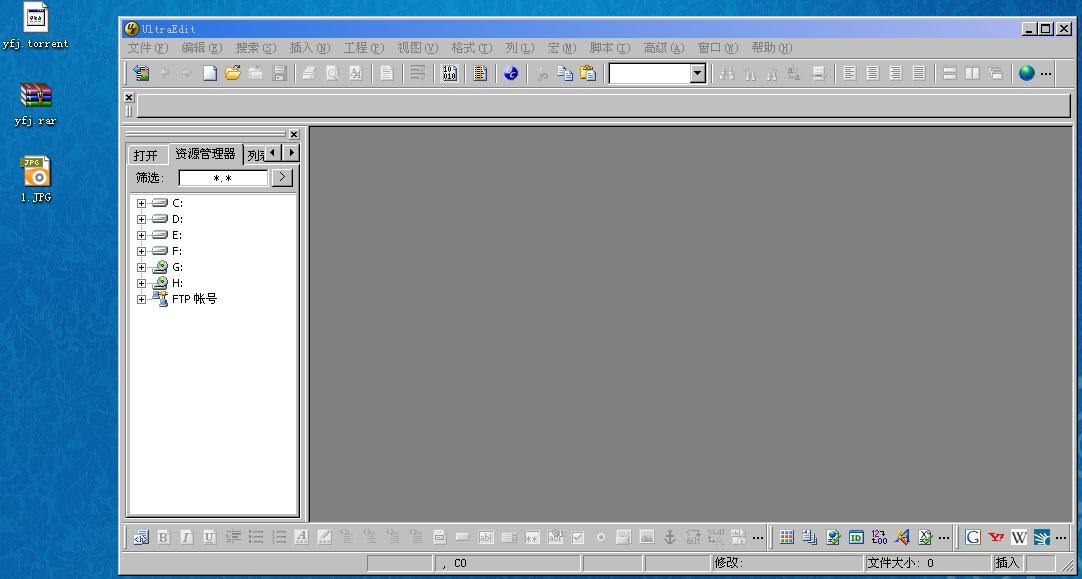Click the center align icon

point(873,72)
